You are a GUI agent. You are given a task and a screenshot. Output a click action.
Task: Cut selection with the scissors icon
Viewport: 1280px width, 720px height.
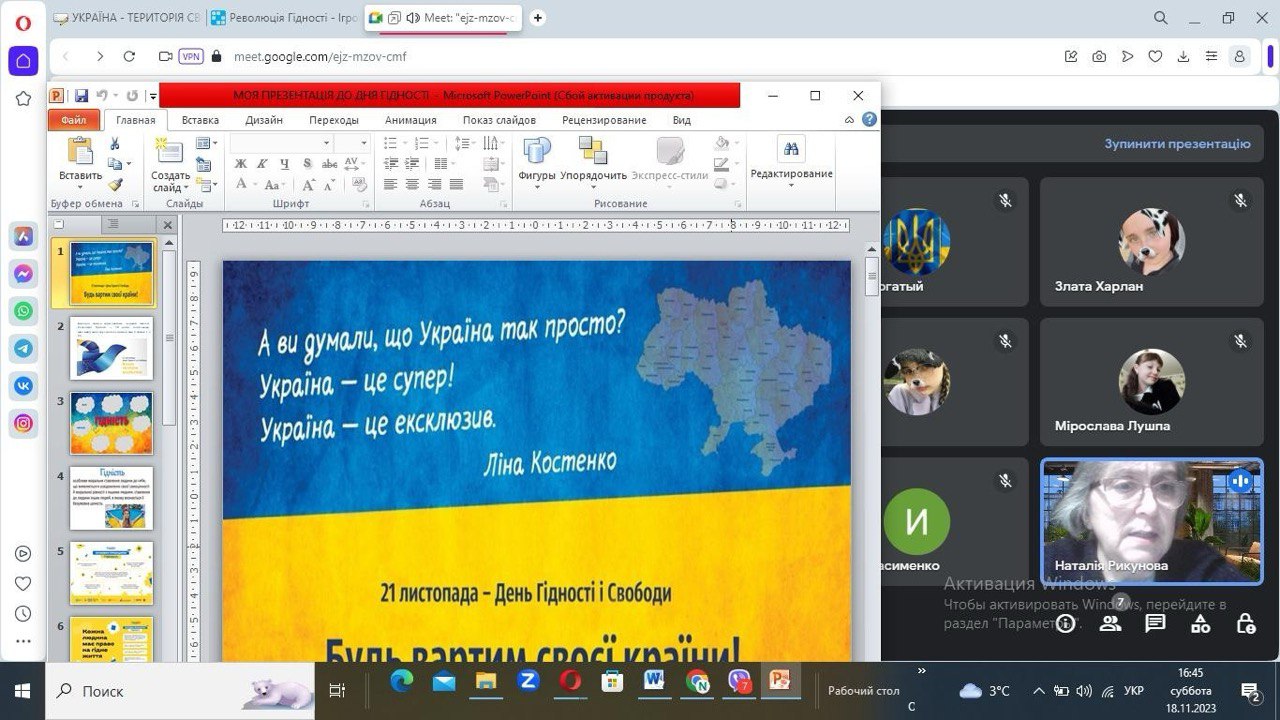tap(115, 144)
